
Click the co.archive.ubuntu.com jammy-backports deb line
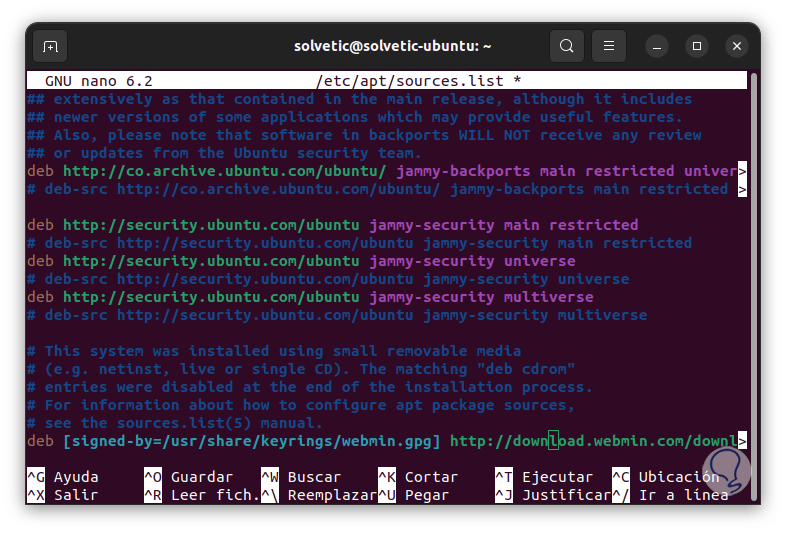tap(382, 171)
